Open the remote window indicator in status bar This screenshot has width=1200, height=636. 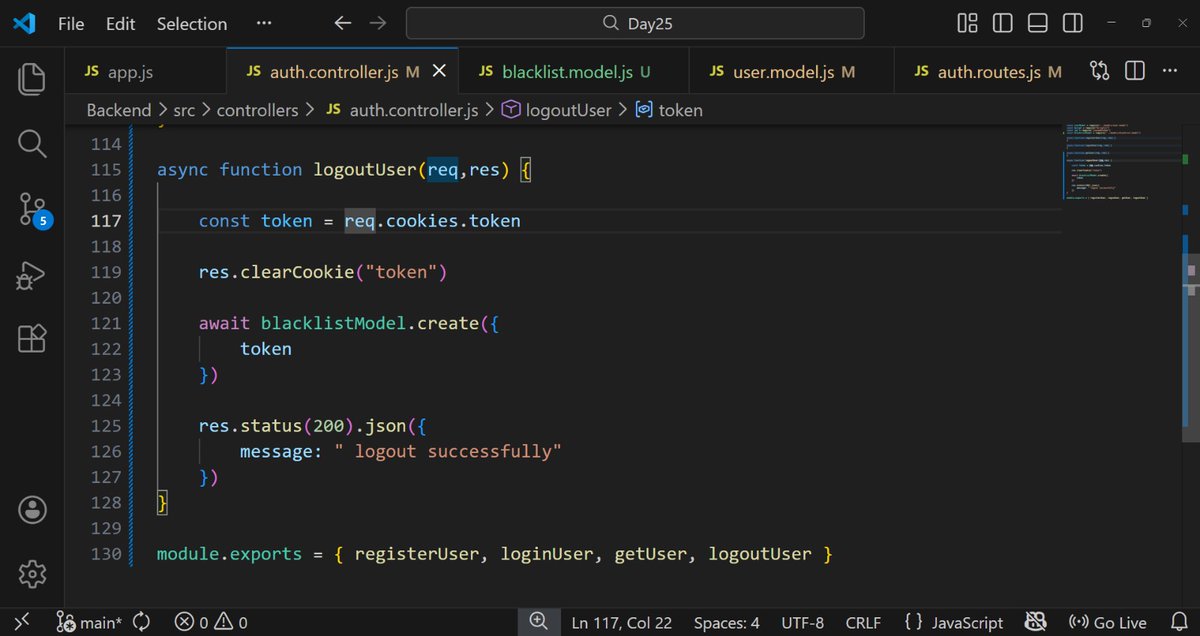click(x=22, y=622)
